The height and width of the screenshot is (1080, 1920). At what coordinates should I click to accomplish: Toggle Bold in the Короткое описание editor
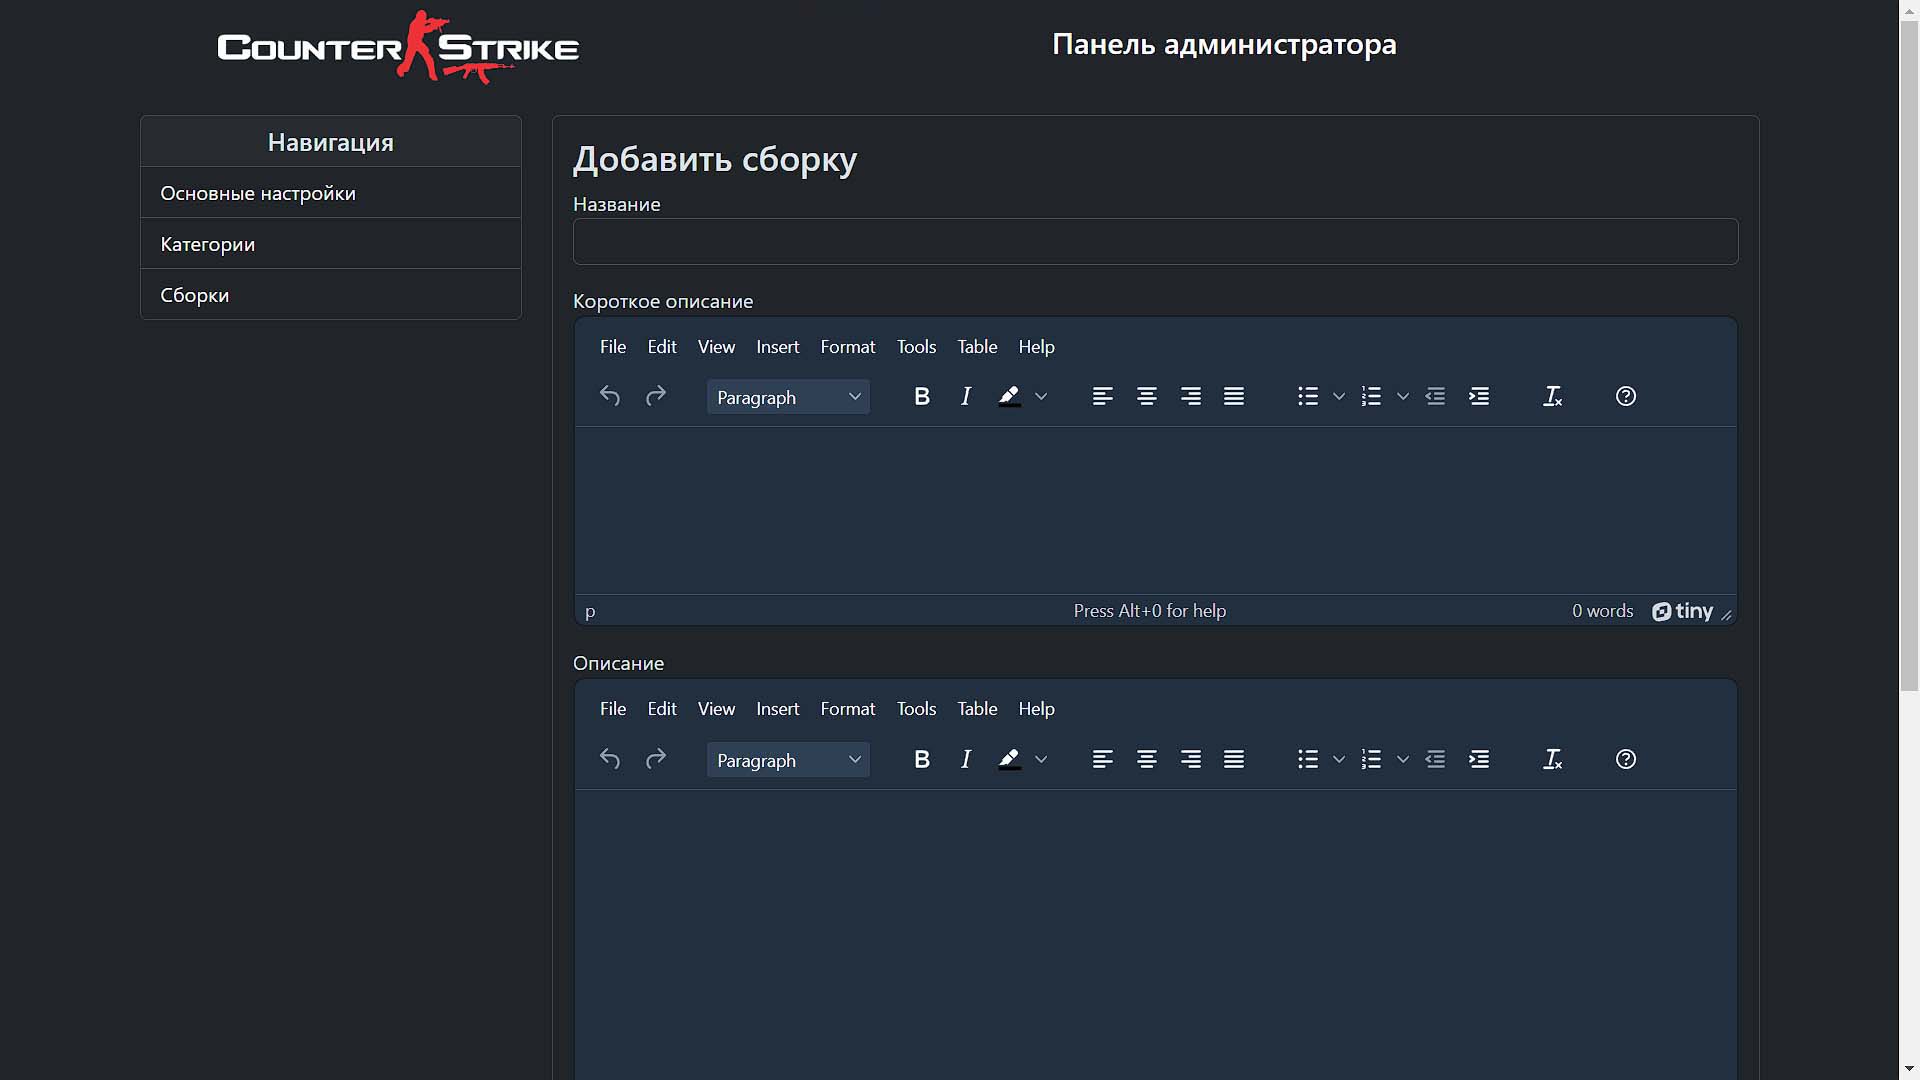coord(922,396)
